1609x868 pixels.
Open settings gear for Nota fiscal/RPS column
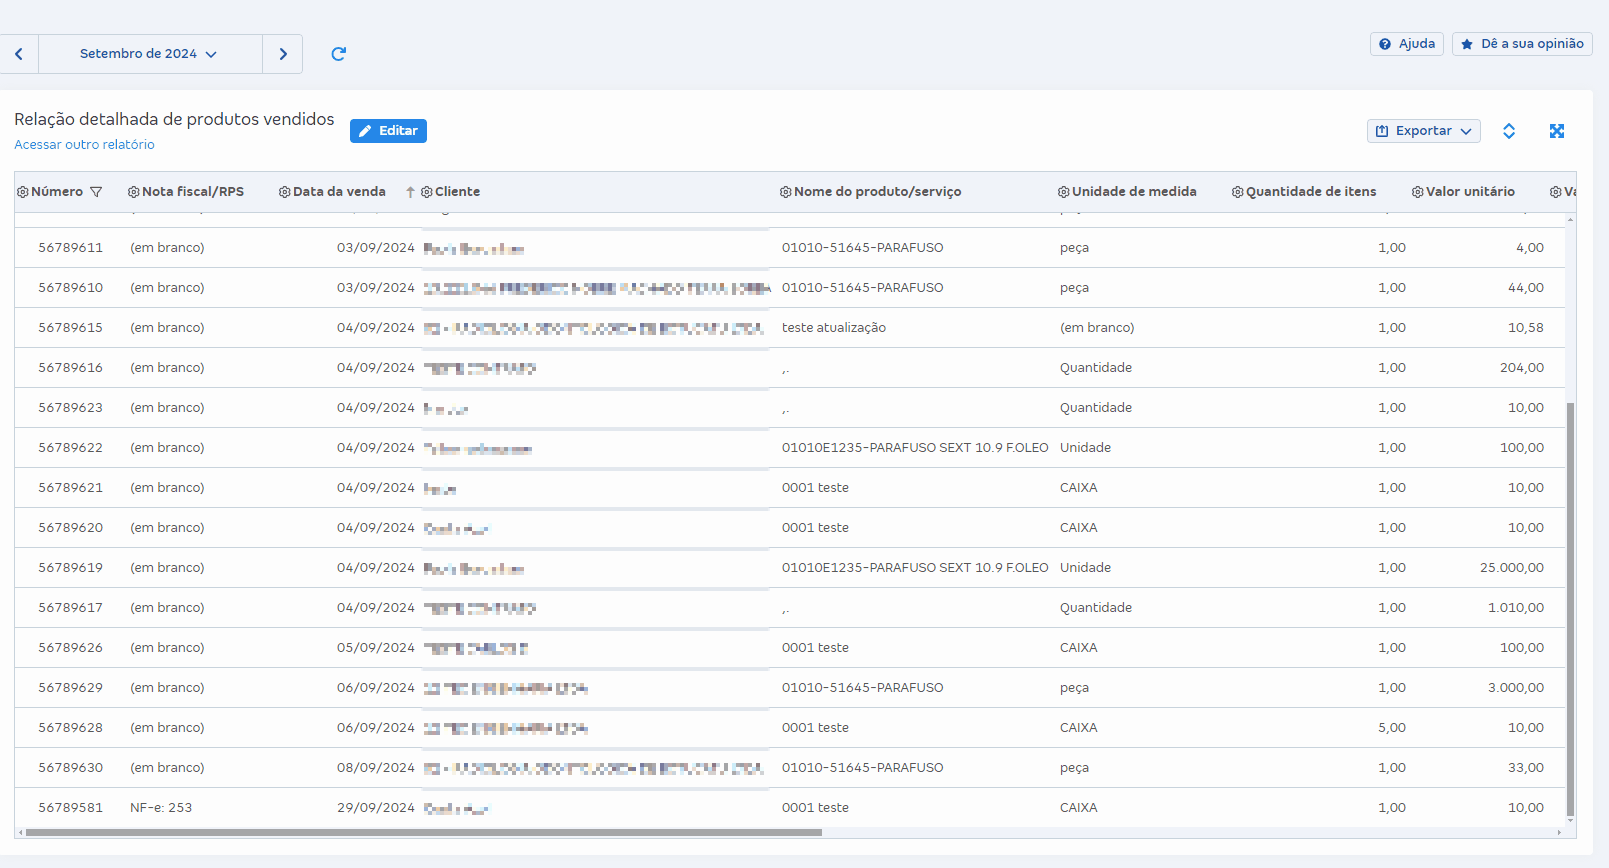(134, 192)
